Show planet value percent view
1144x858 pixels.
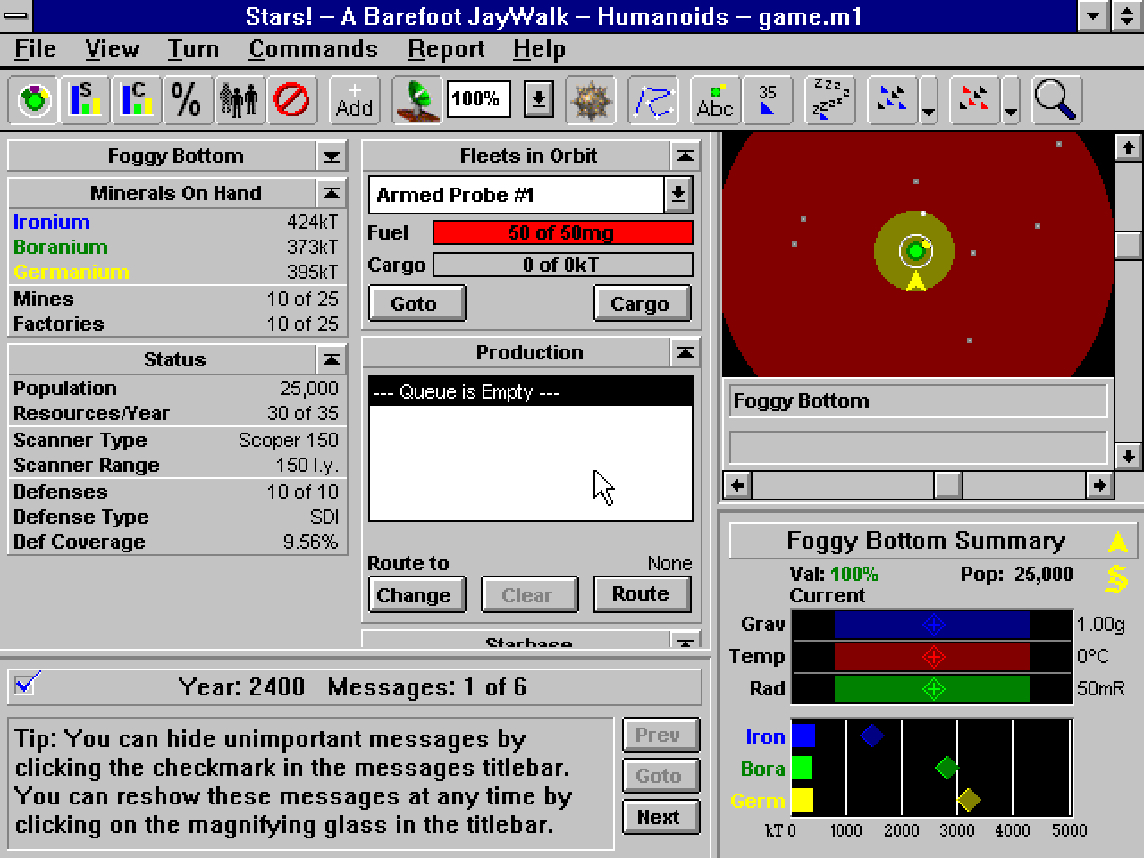coord(187,100)
